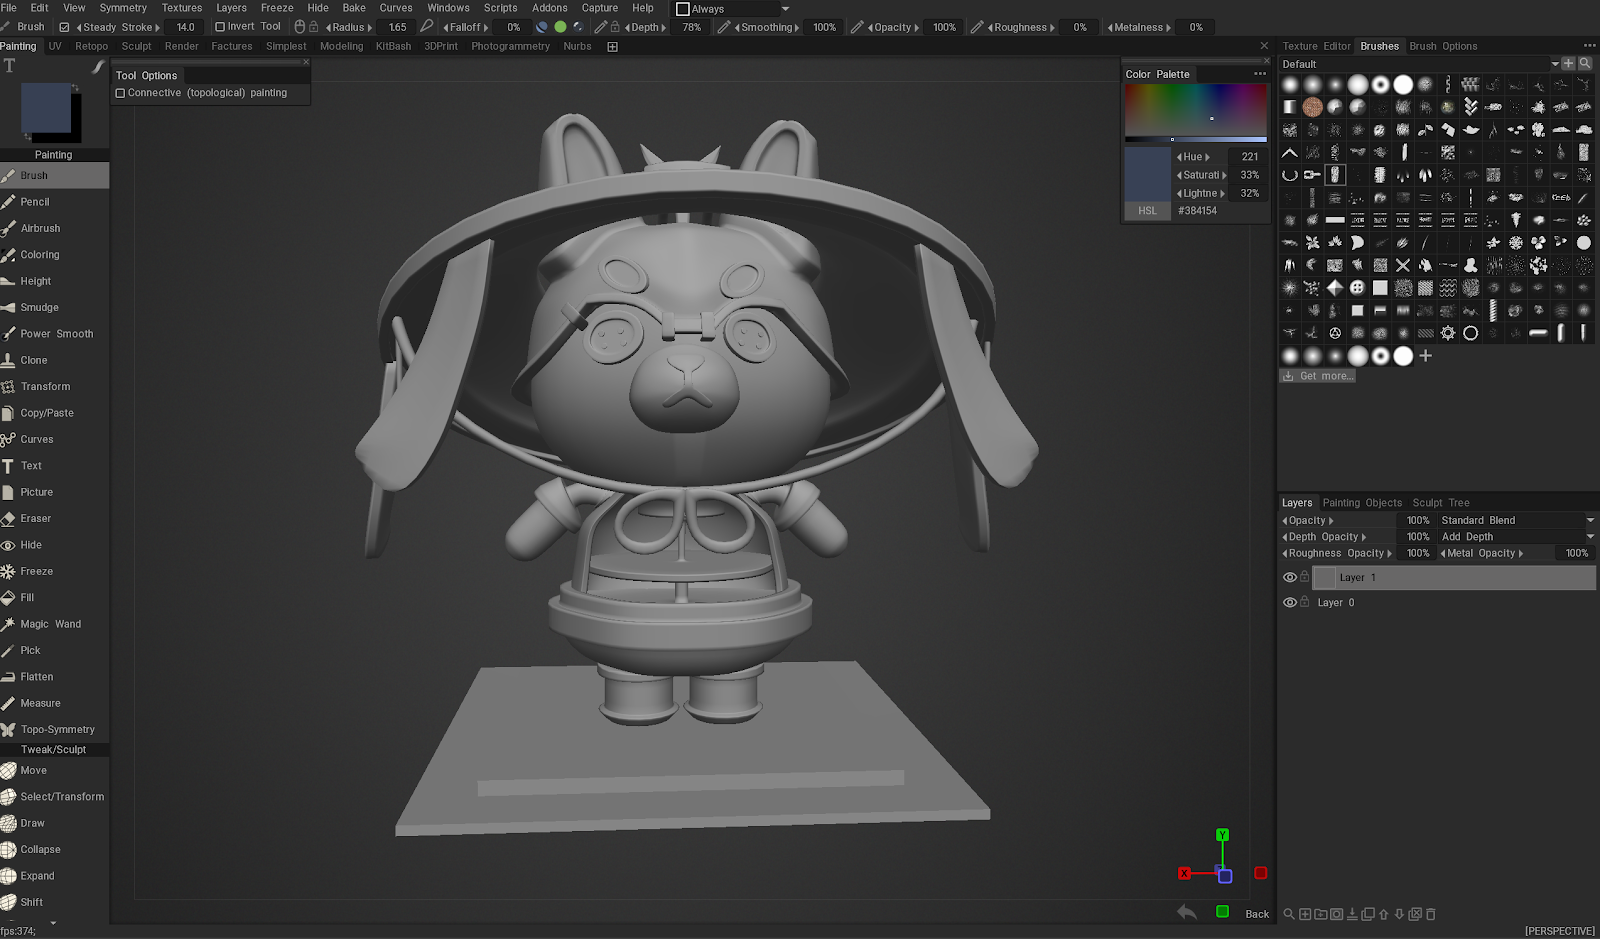Viewport: 1600px width, 939px height.
Task: Click the foreground color swatch above Painting
Action: click(46, 108)
